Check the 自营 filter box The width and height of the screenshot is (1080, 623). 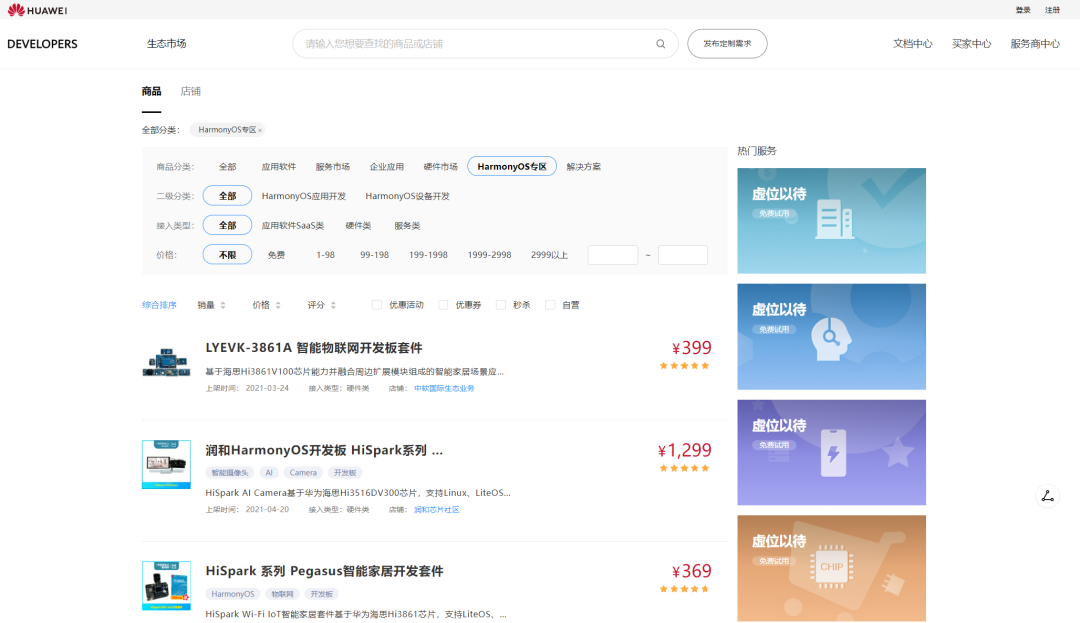[550, 305]
